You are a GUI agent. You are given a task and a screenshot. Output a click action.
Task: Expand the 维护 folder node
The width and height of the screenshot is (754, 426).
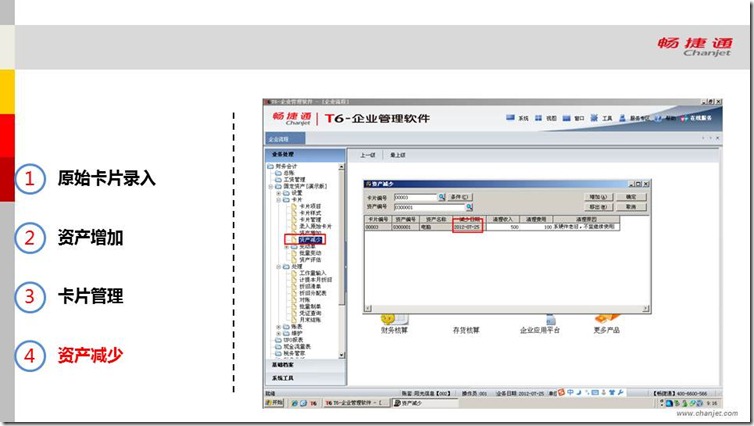pyautogui.click(x=278, y=333)
